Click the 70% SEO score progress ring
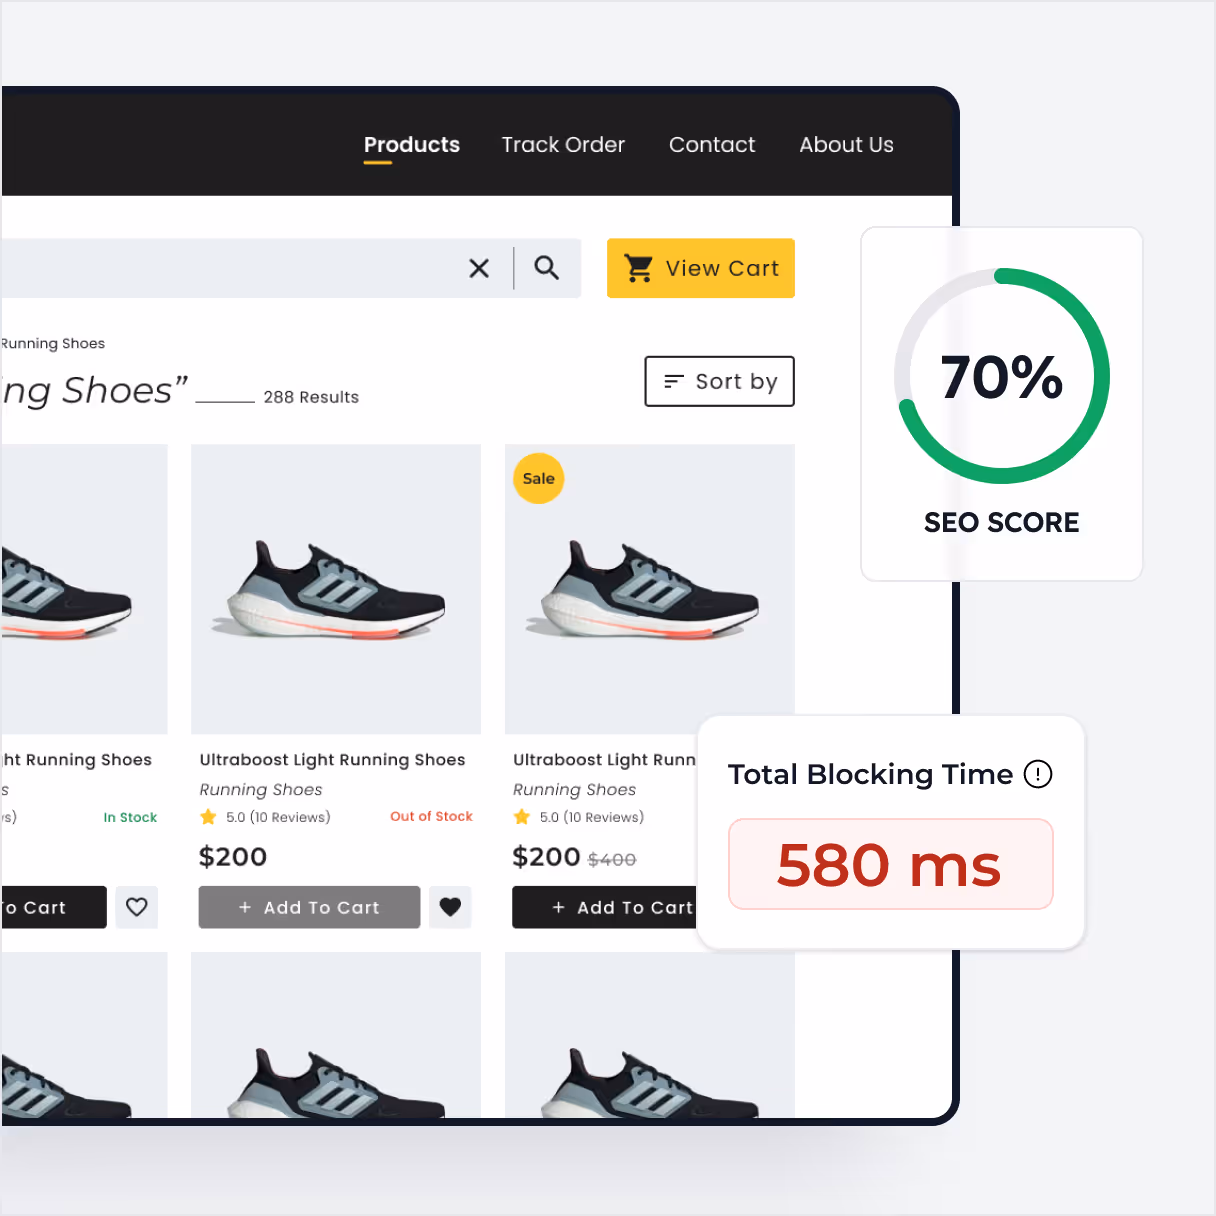Viewport: 1216px width, 1216px height. [x=1002, y=376]
